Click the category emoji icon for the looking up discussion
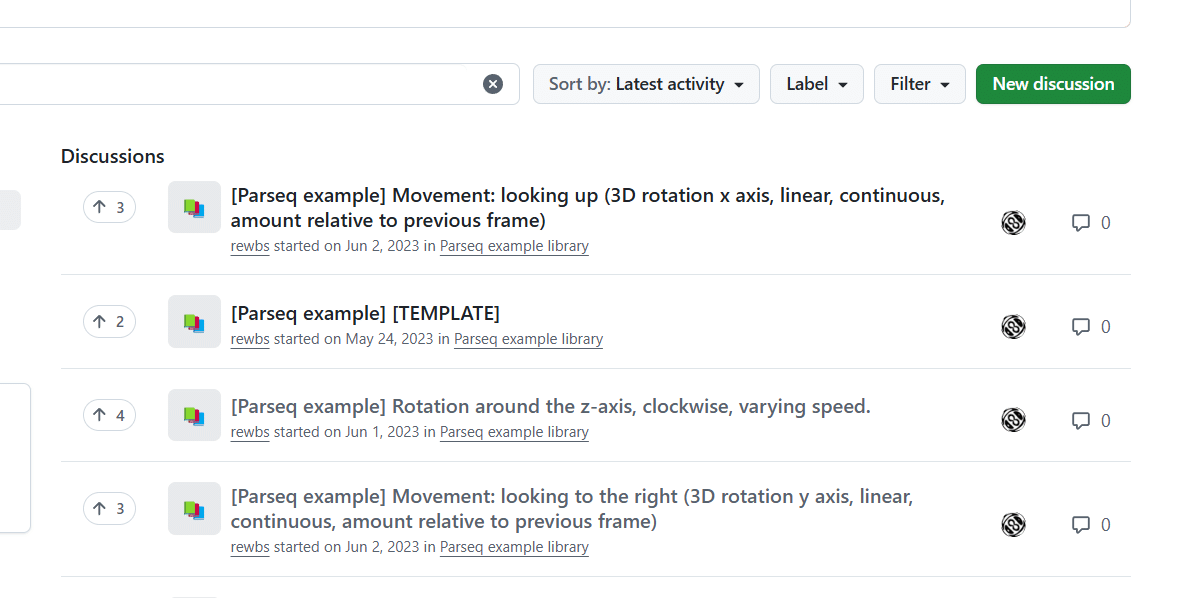This screenshot has height=598, width=1187. click(194, 207)
